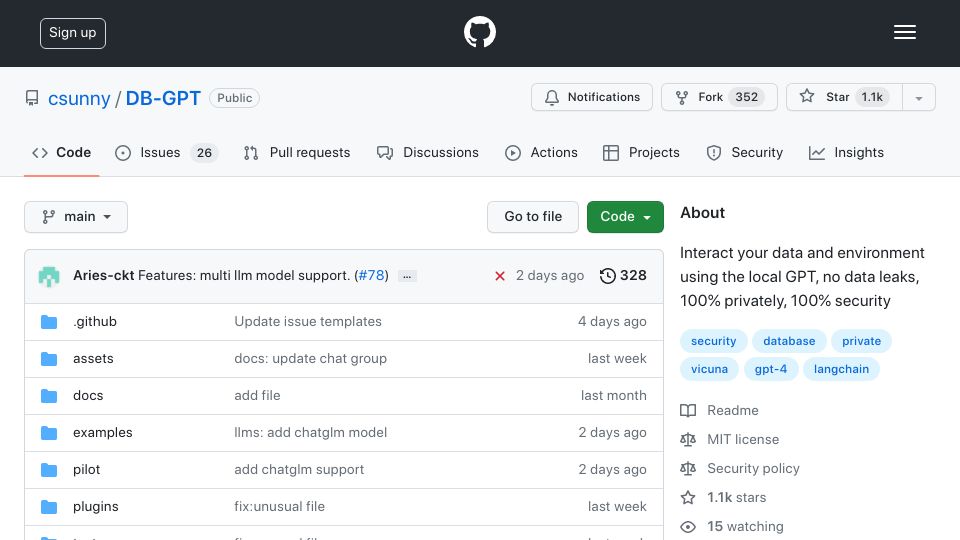Viewport: 960px width, 540px height.
Task: Select the vicuna topic tag
Action: [x=709, y=369]
